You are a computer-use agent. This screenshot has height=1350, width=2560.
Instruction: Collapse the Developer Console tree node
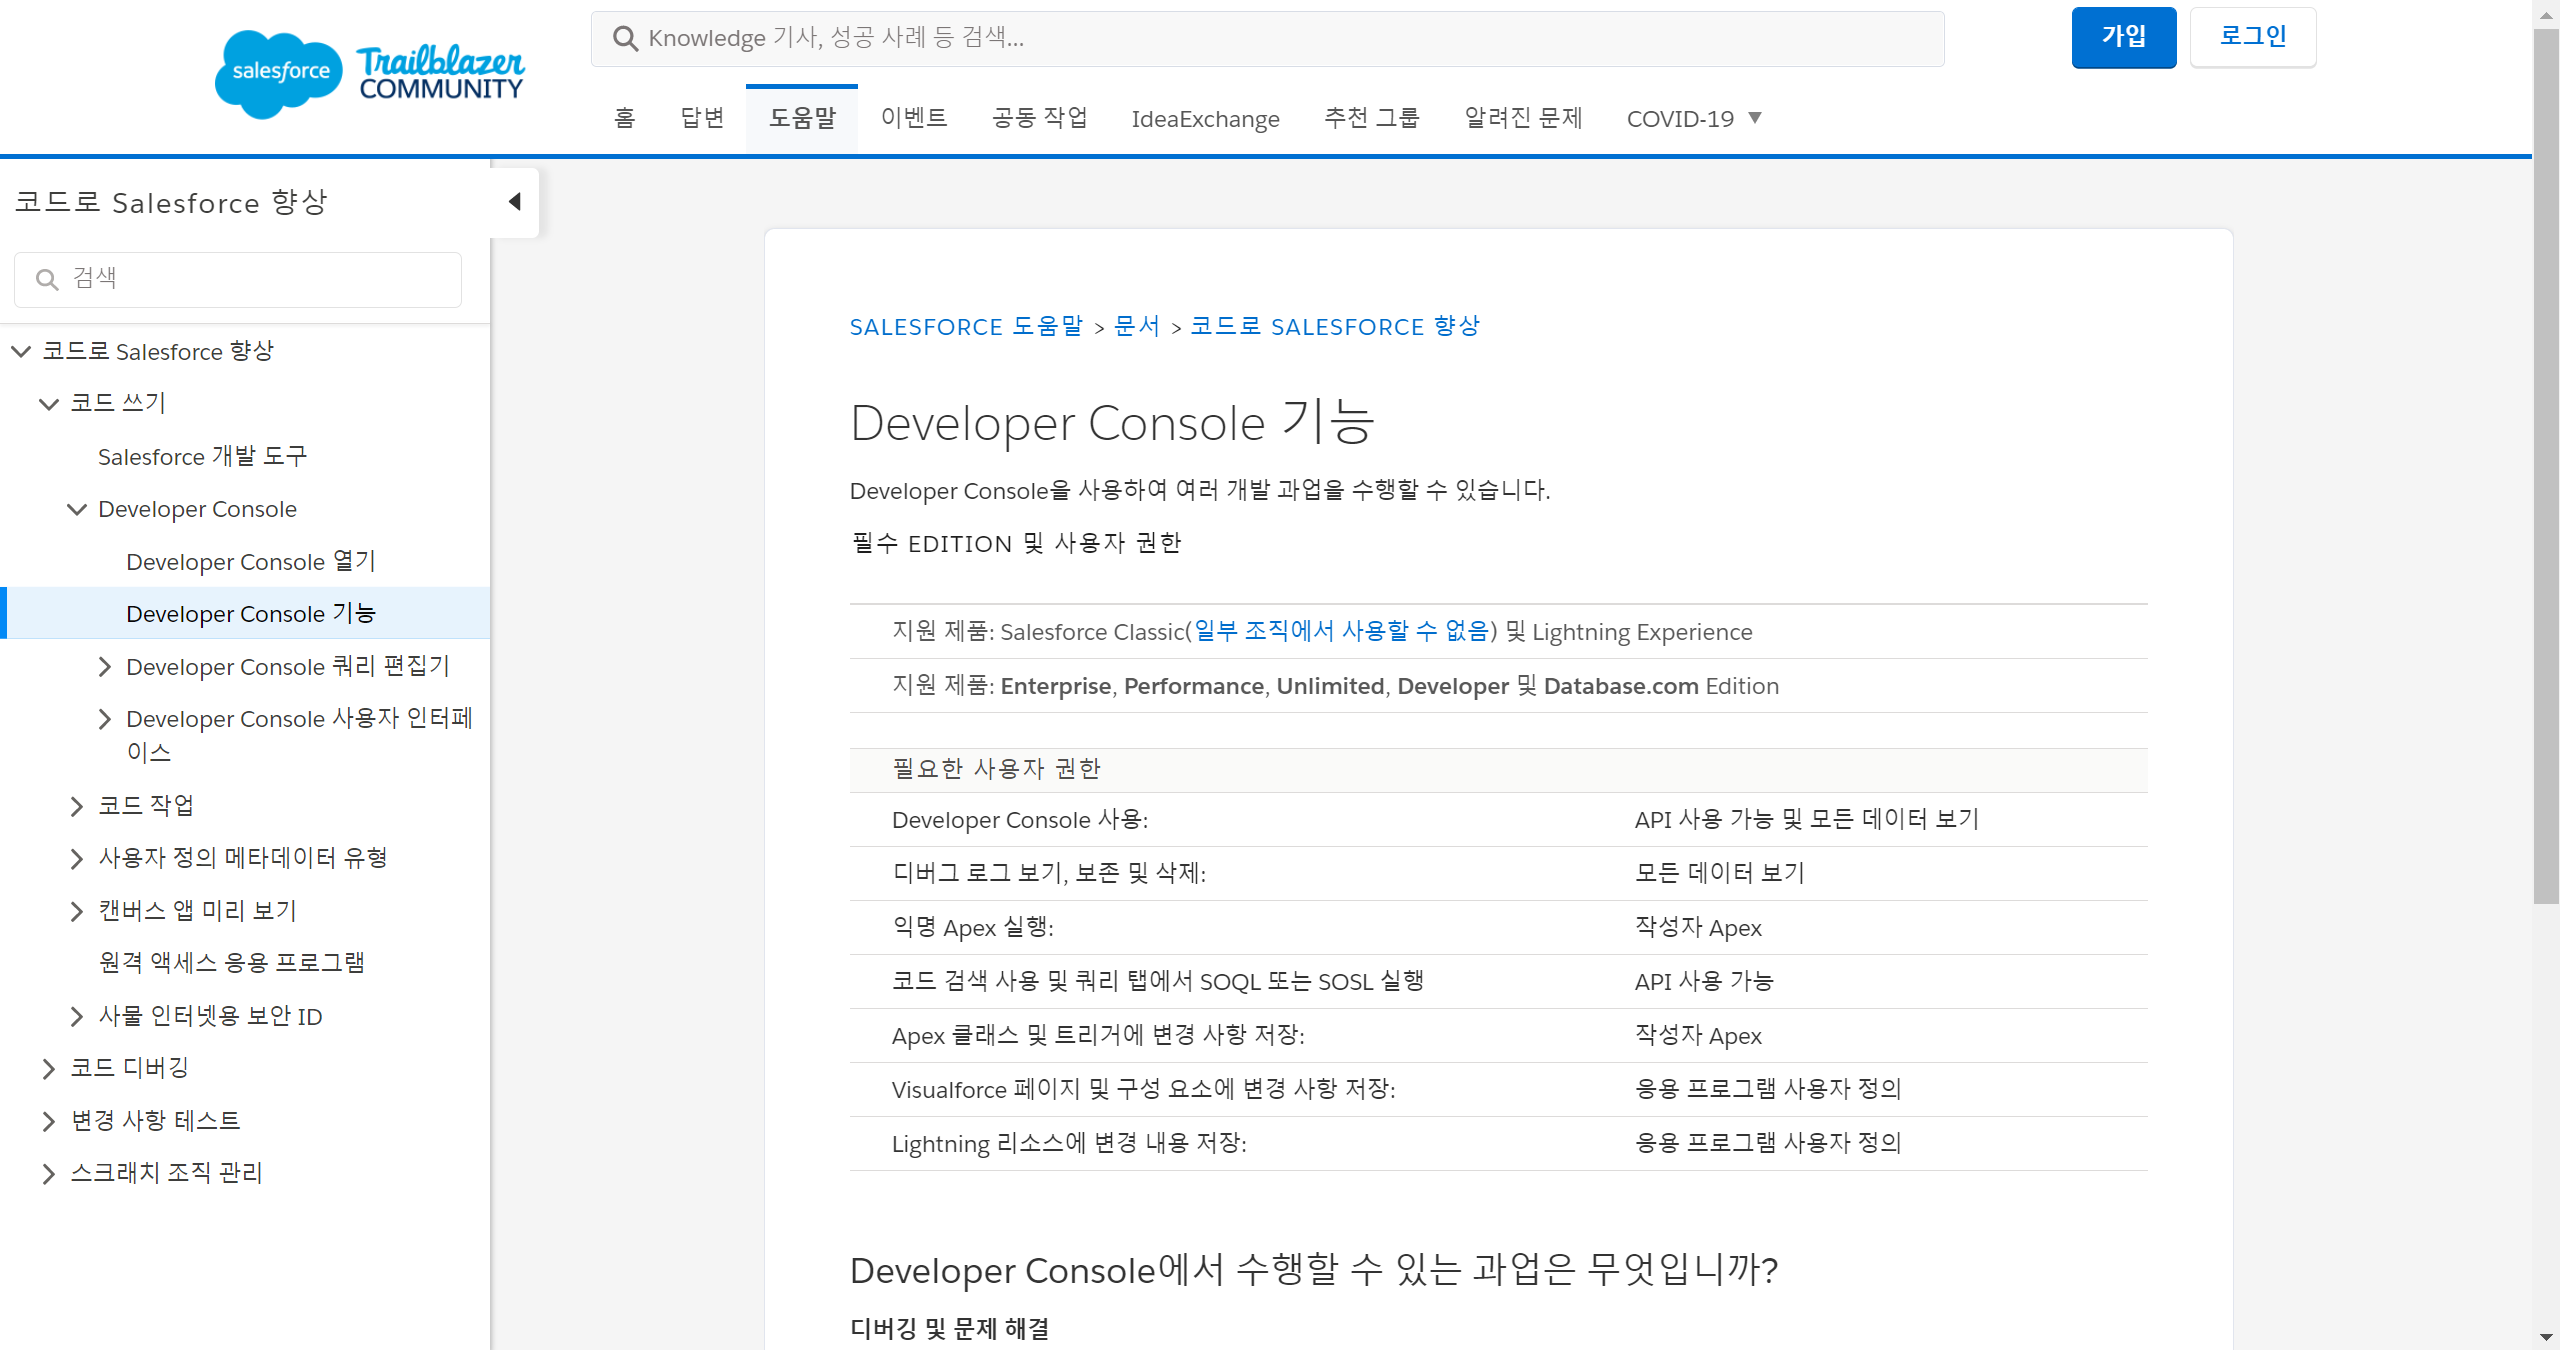76,510
